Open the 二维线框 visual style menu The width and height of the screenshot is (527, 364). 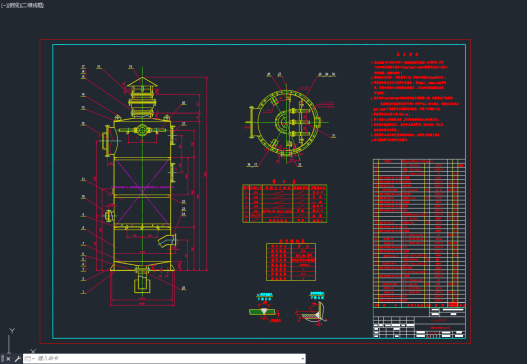click(x=33, y=5)
